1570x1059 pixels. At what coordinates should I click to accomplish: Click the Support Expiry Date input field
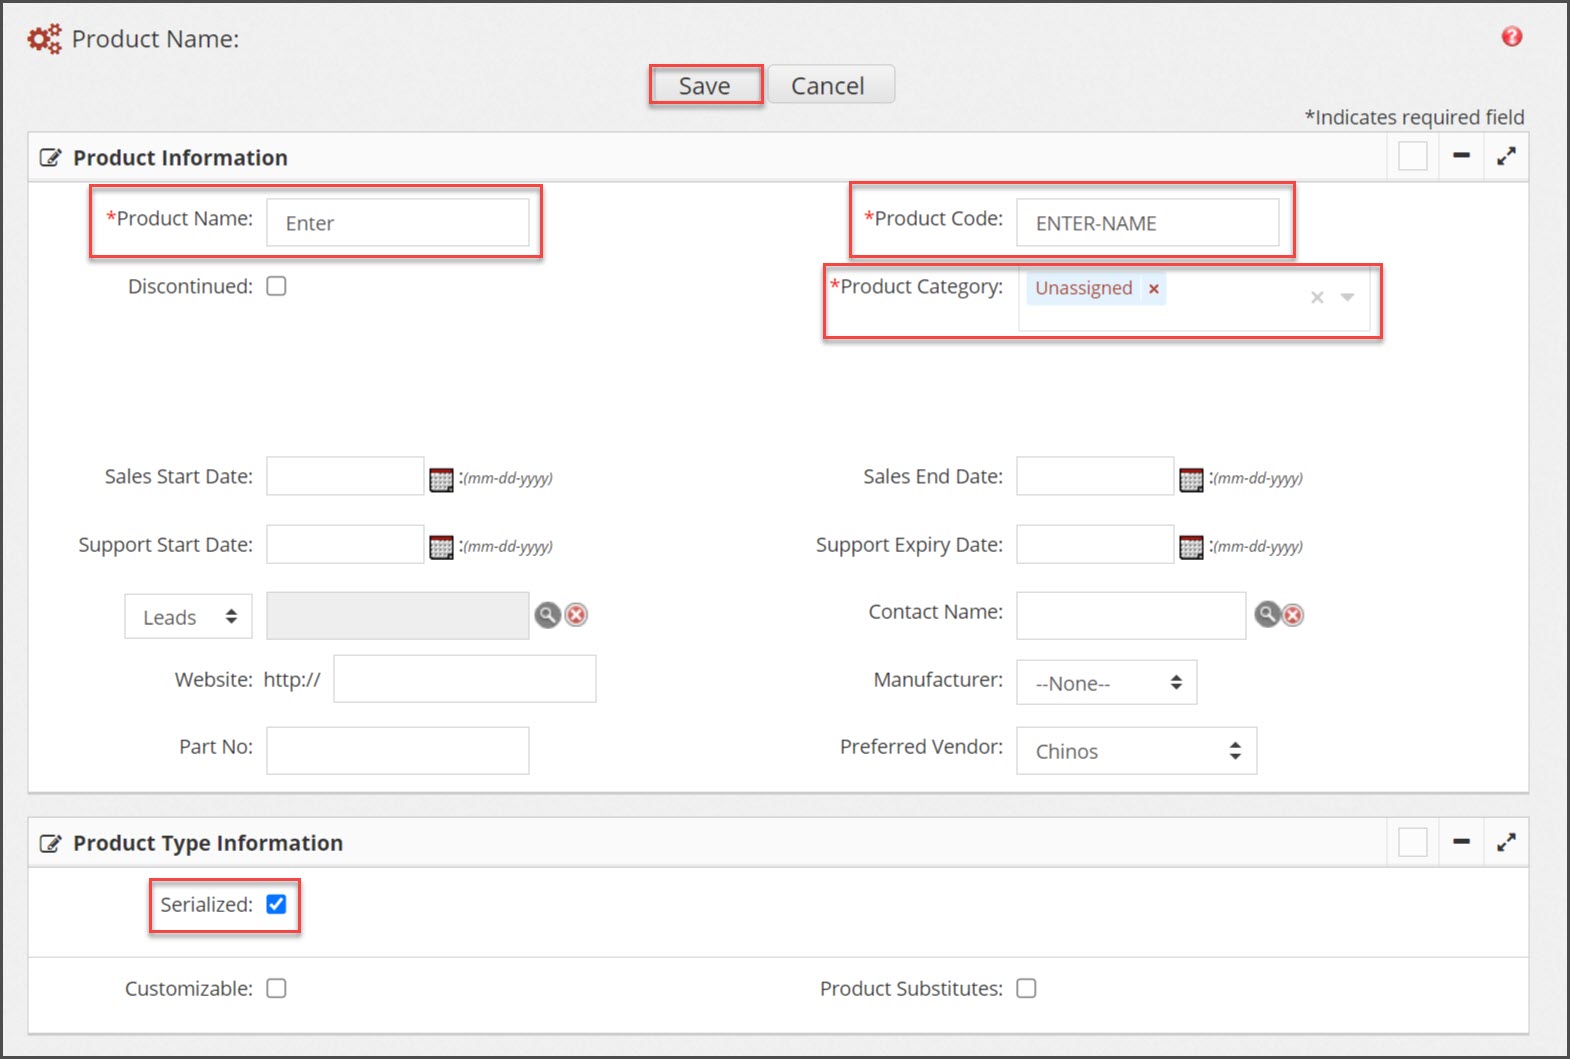[x=1095, y=544]
